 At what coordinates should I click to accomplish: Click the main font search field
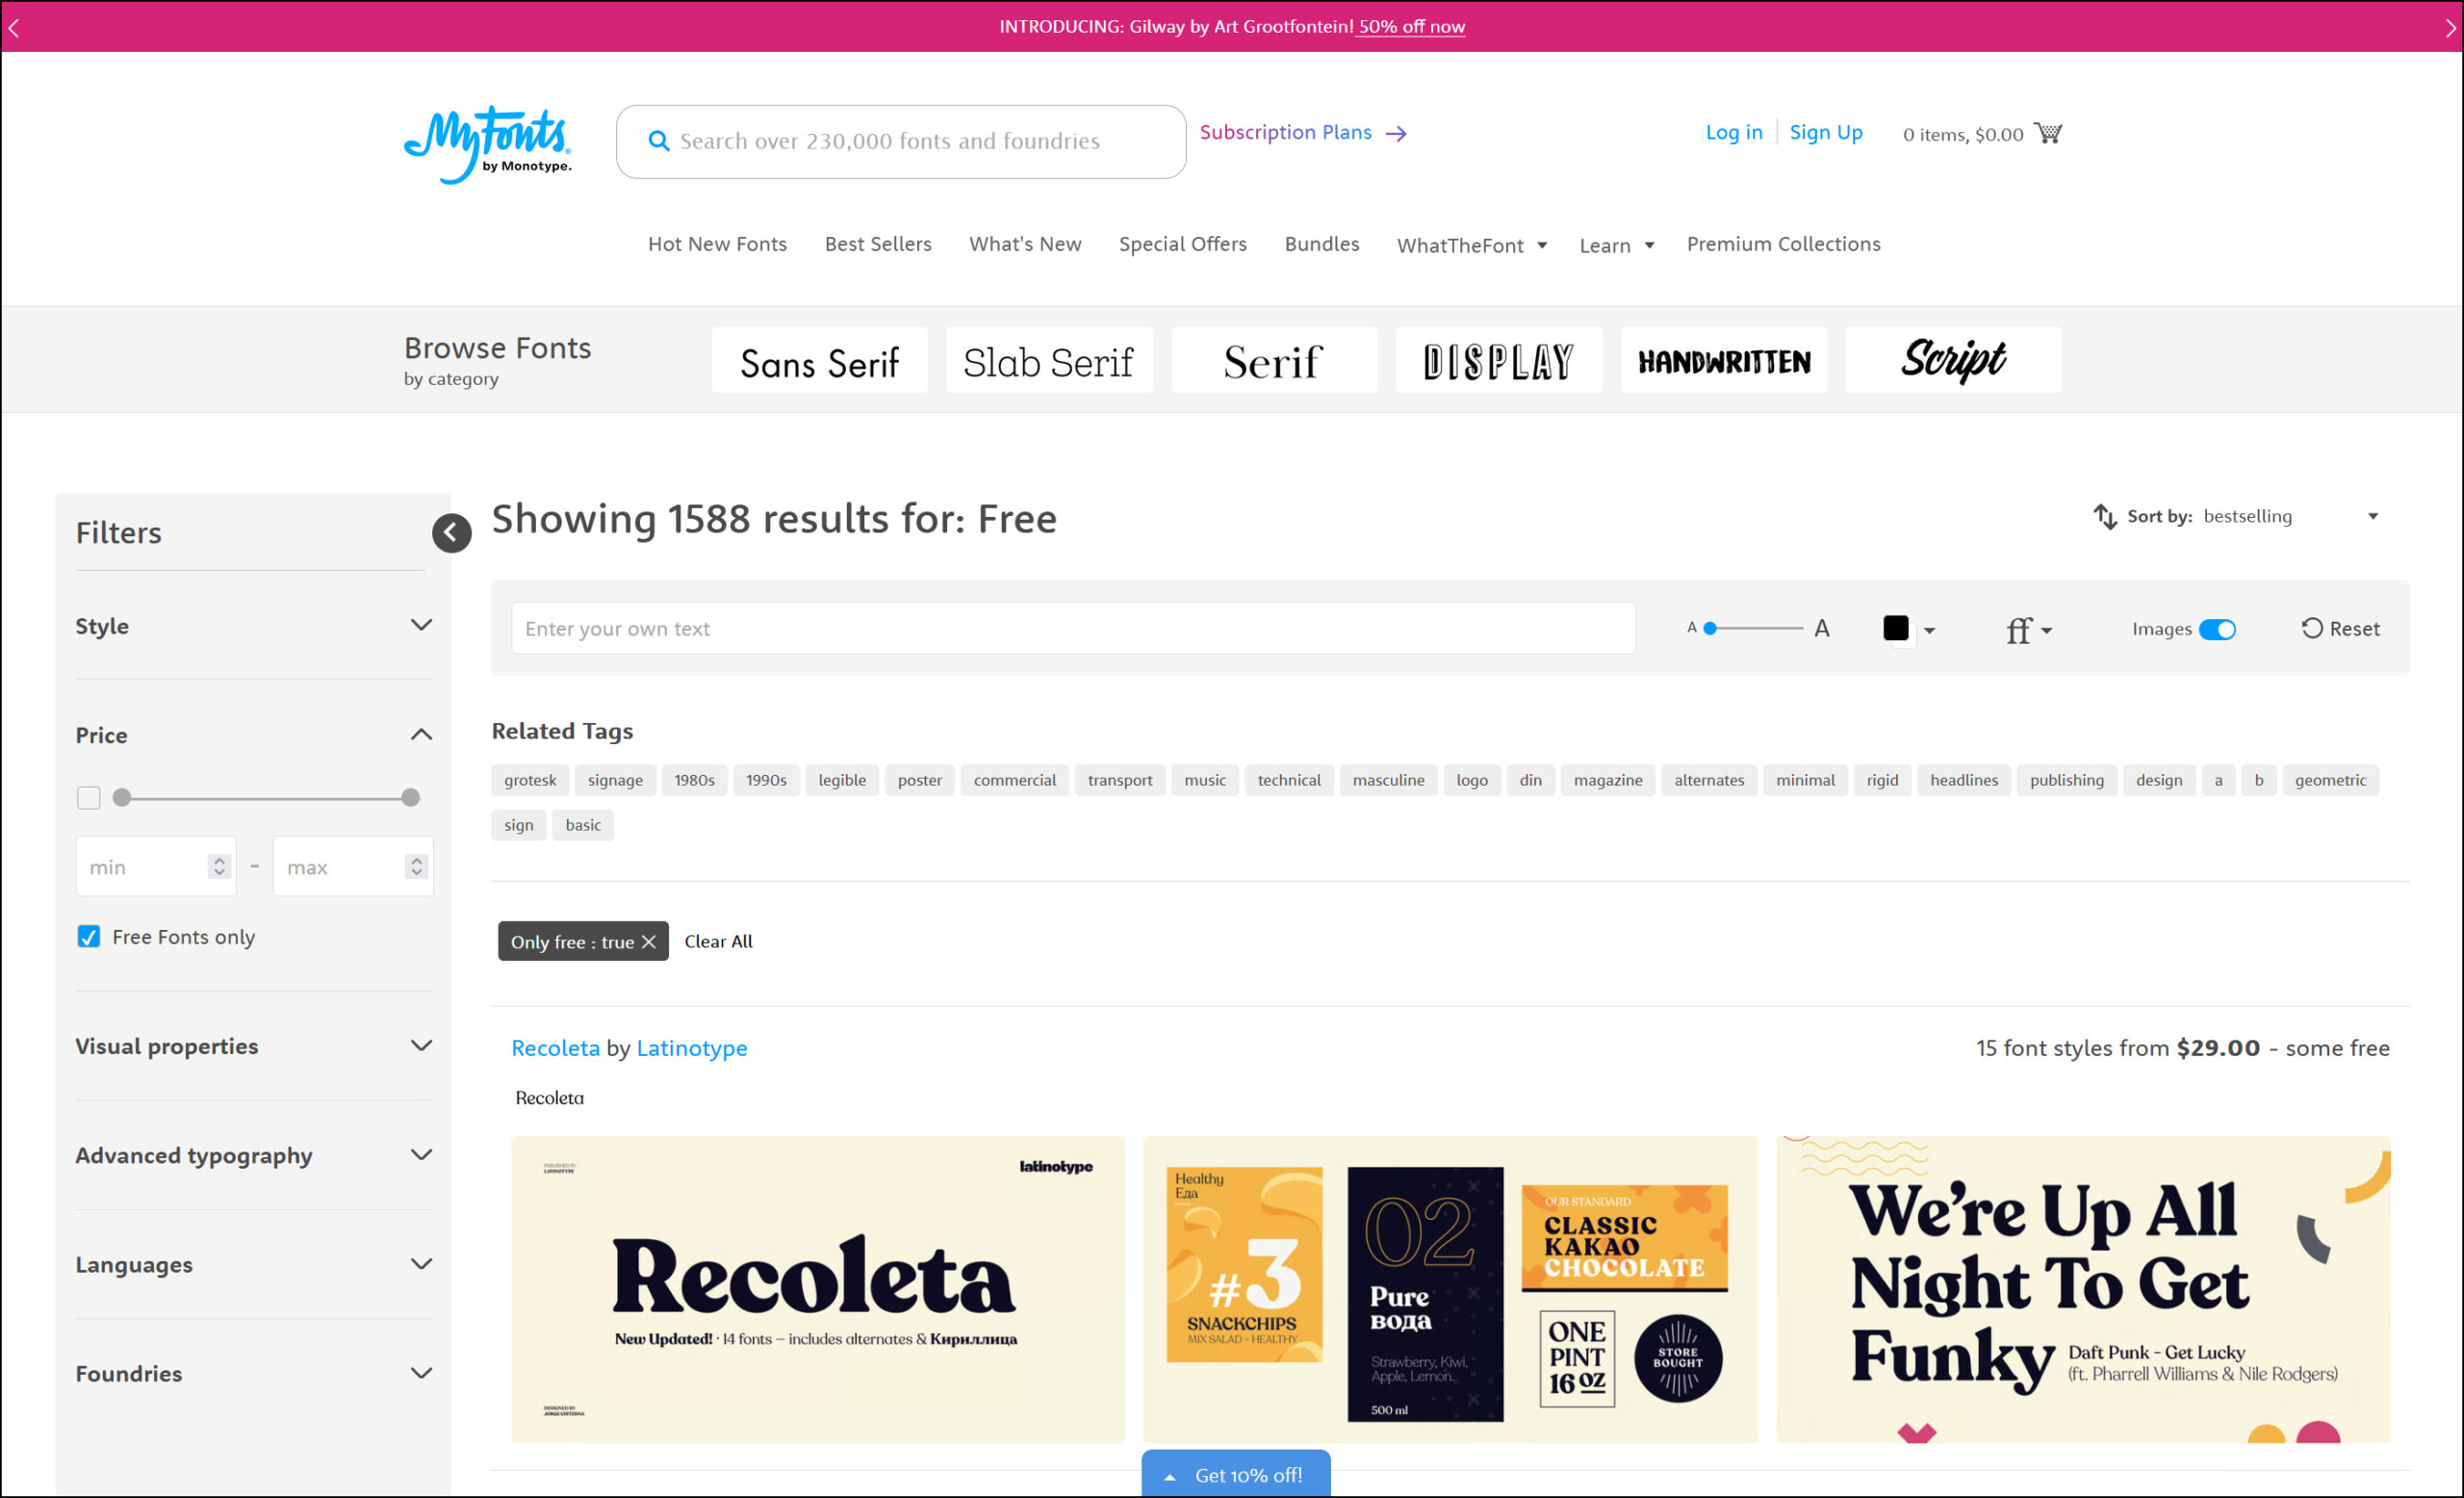pos(901,141)
